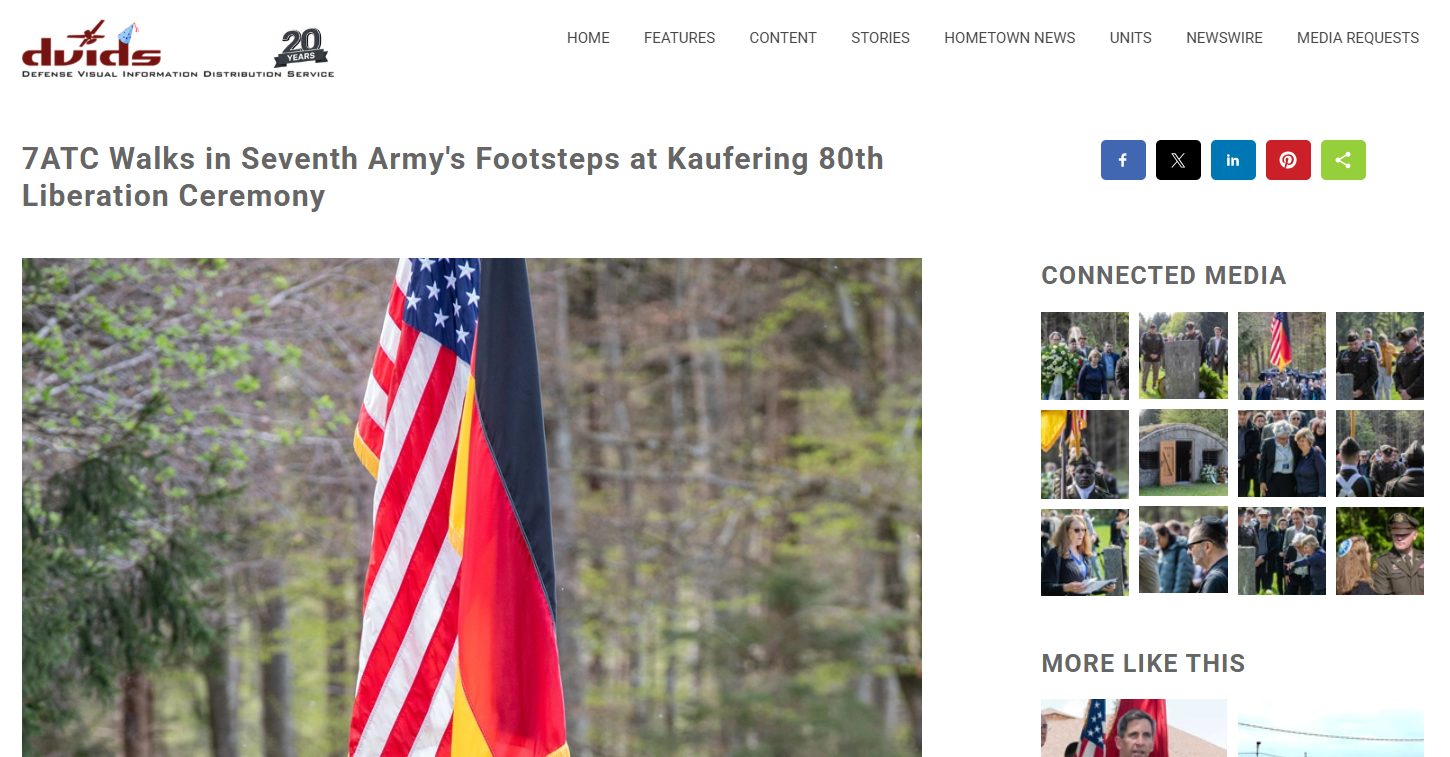Pin article with Pinterest icon
This screenshot has width=1450, height=757.
pos(1288,160)
